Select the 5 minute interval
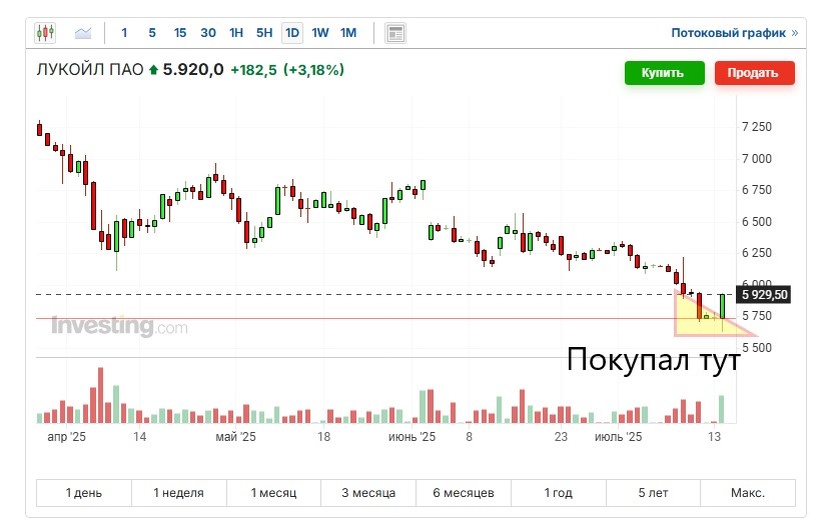Image resolution: width=819 pixels, height=529 pixels. point(152,33)
